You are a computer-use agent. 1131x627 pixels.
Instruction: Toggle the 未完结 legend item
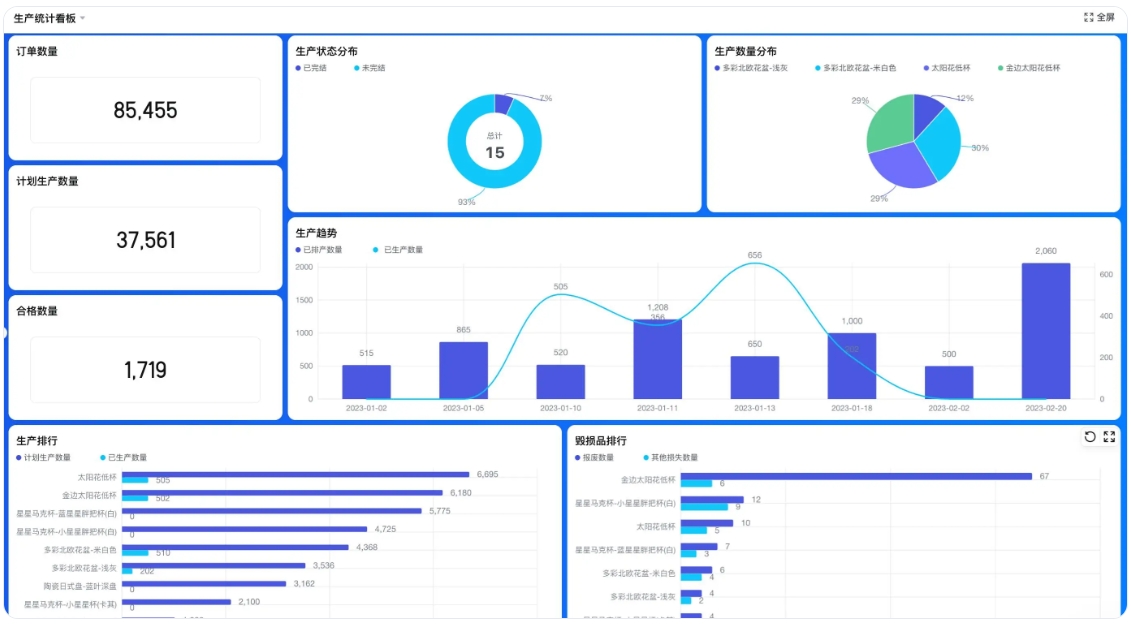(x=368, y=68)
